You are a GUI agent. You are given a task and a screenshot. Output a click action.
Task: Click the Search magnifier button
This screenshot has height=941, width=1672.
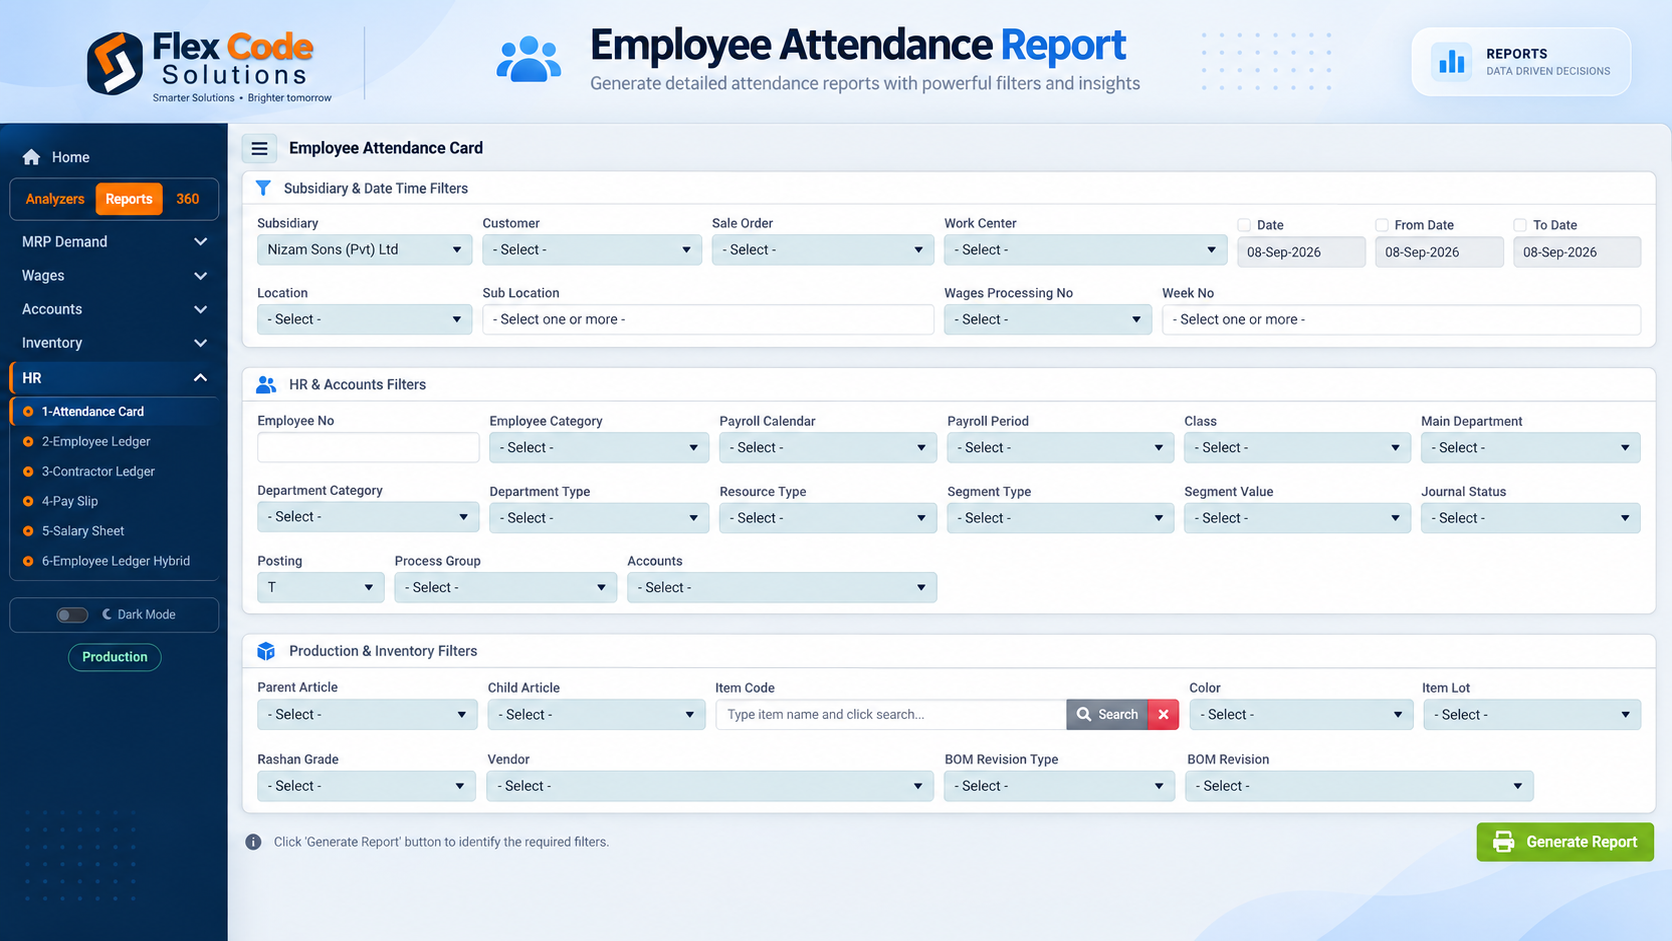click(1107, 714)
